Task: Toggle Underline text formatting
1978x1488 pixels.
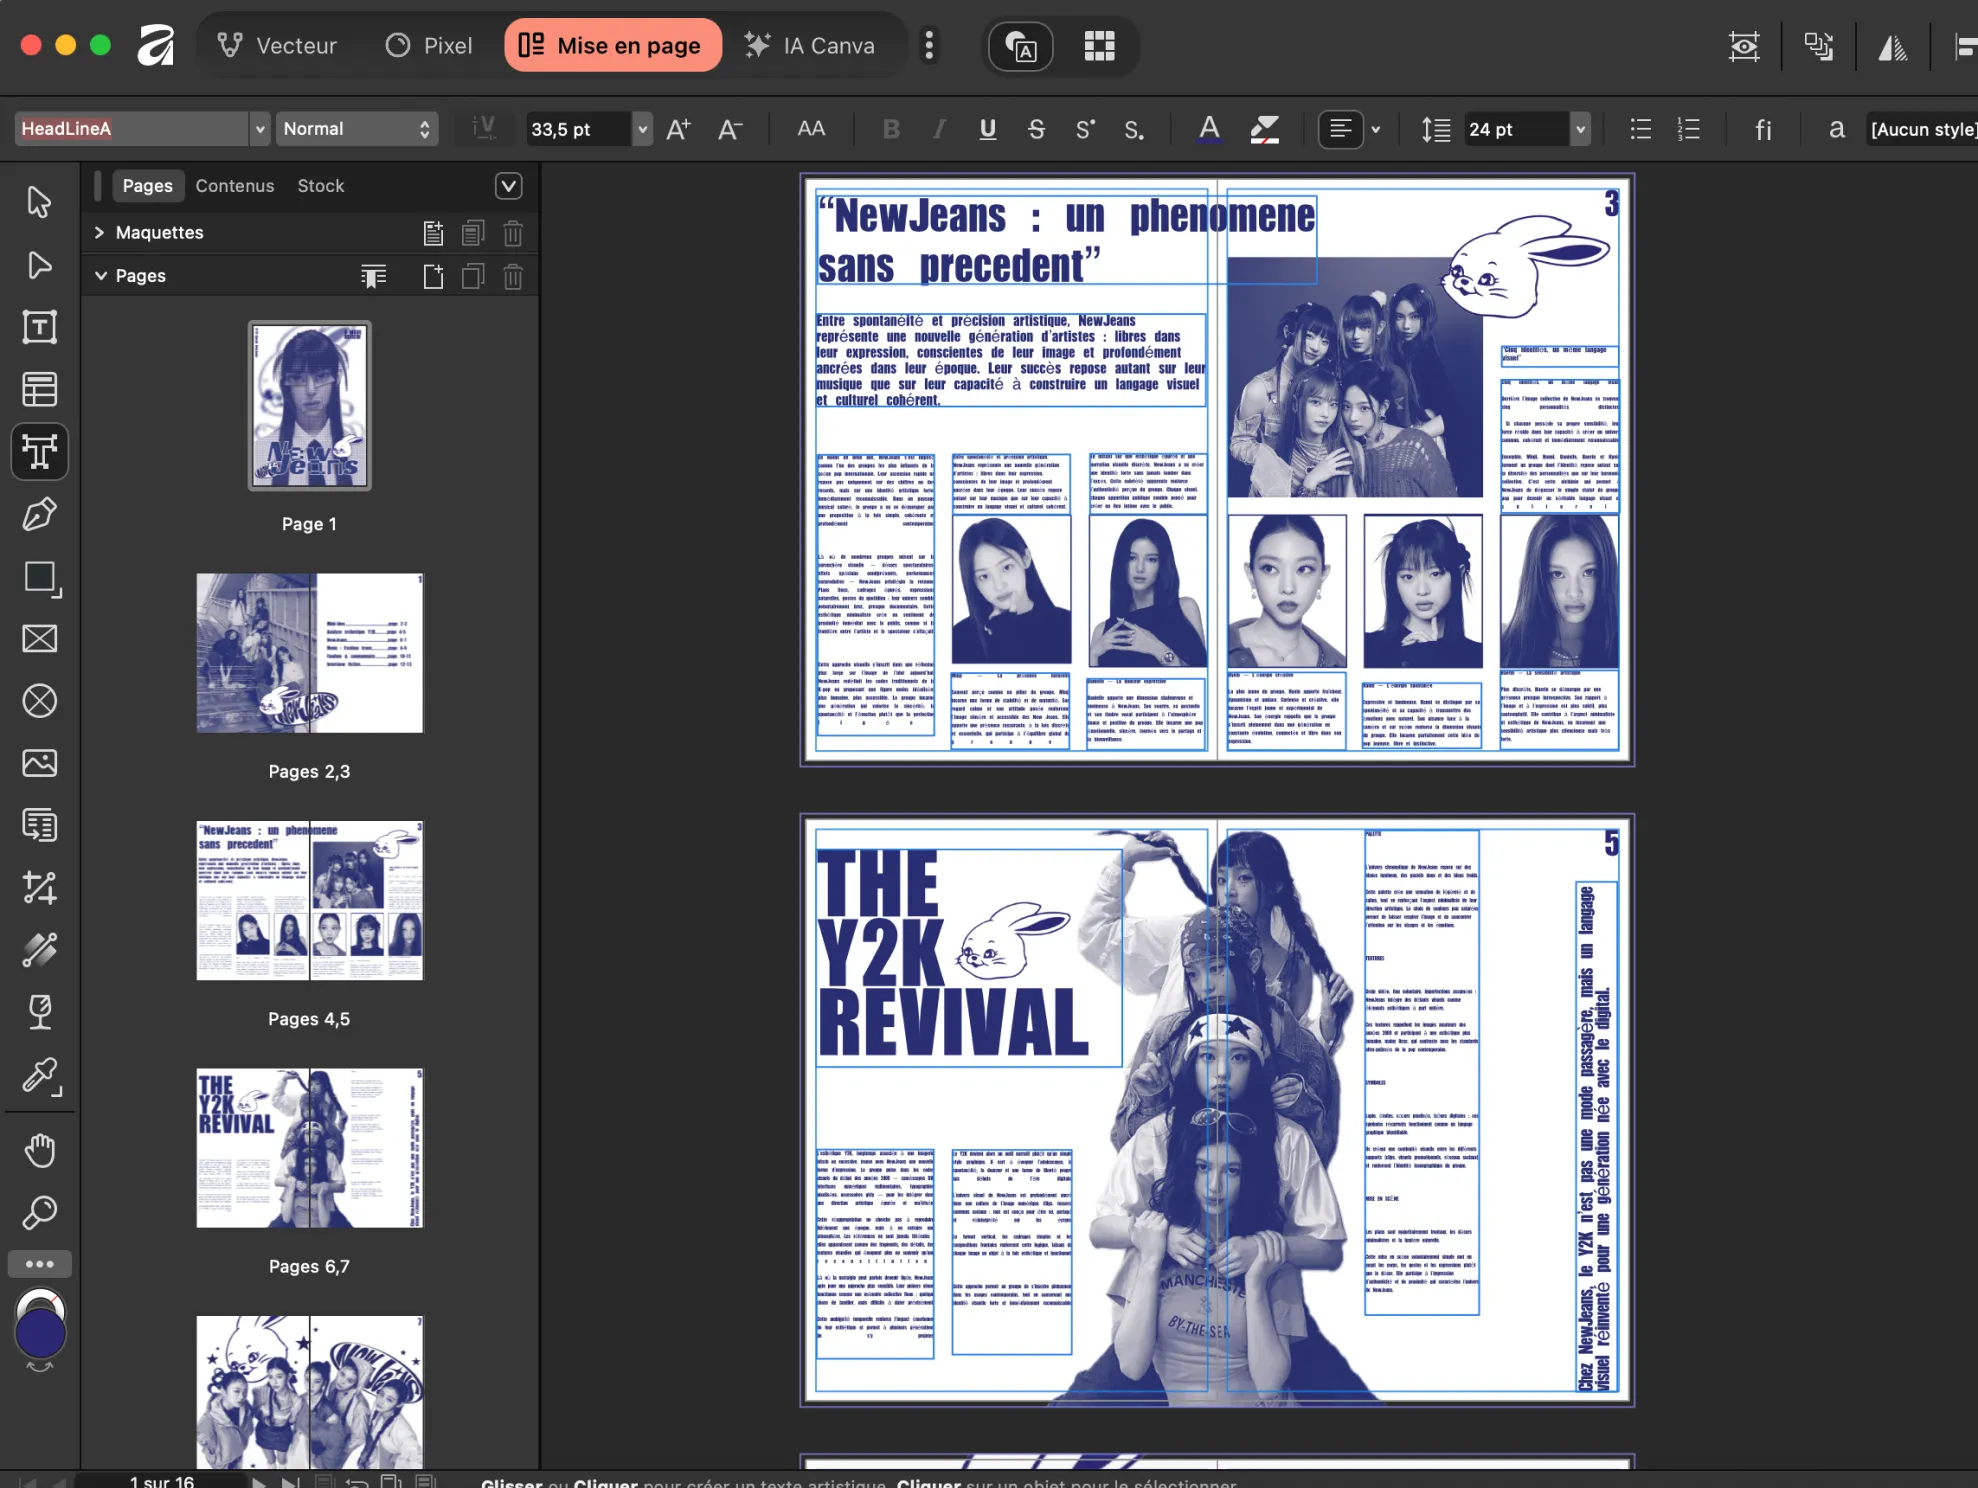Action: click(x=988, y=129)
